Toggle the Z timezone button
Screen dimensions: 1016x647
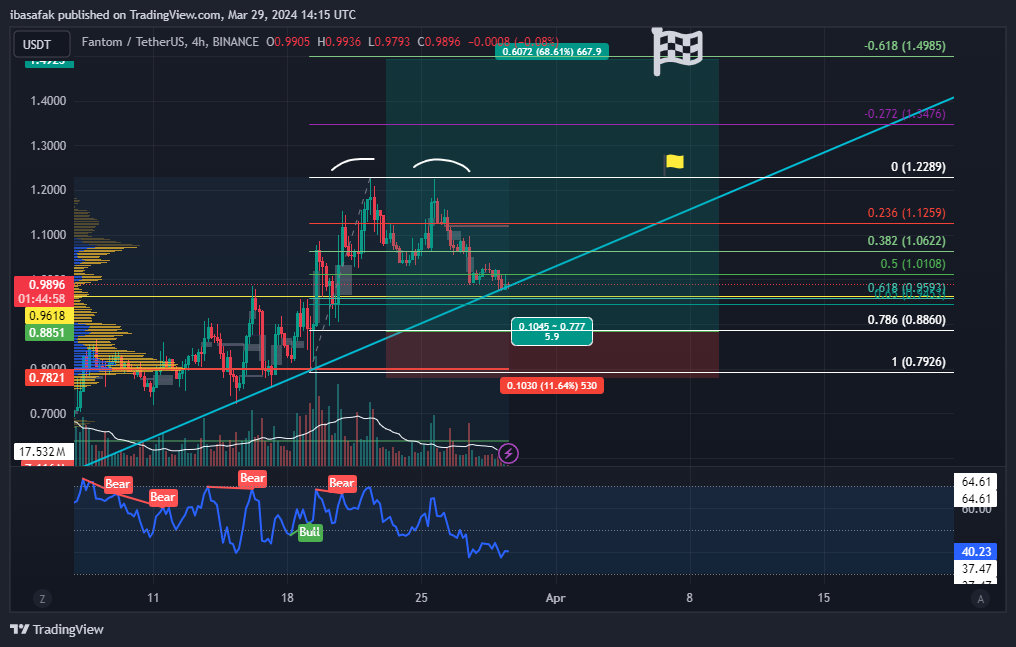(42, 598)
